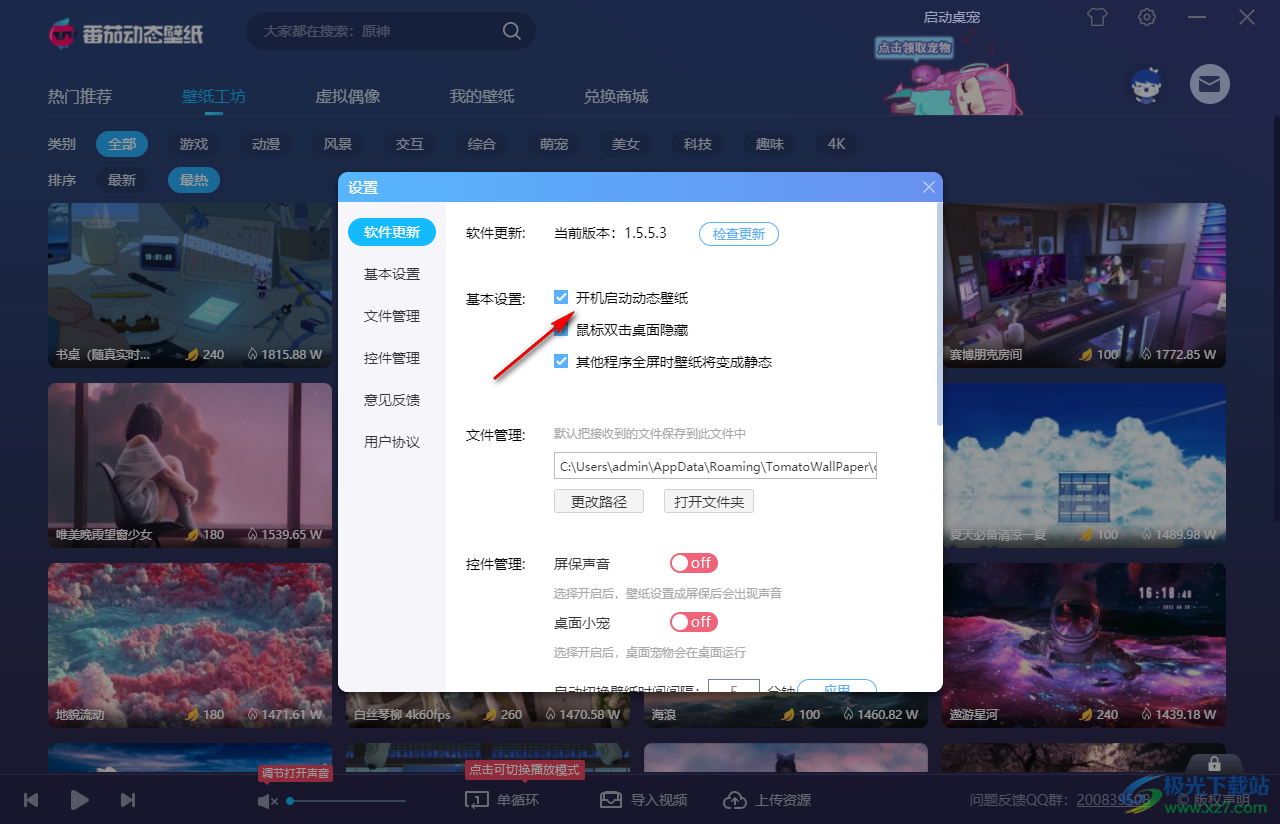The image size is (1280, 824).
Task: Filter by 风景 category
Action: (x=338, y=144)
